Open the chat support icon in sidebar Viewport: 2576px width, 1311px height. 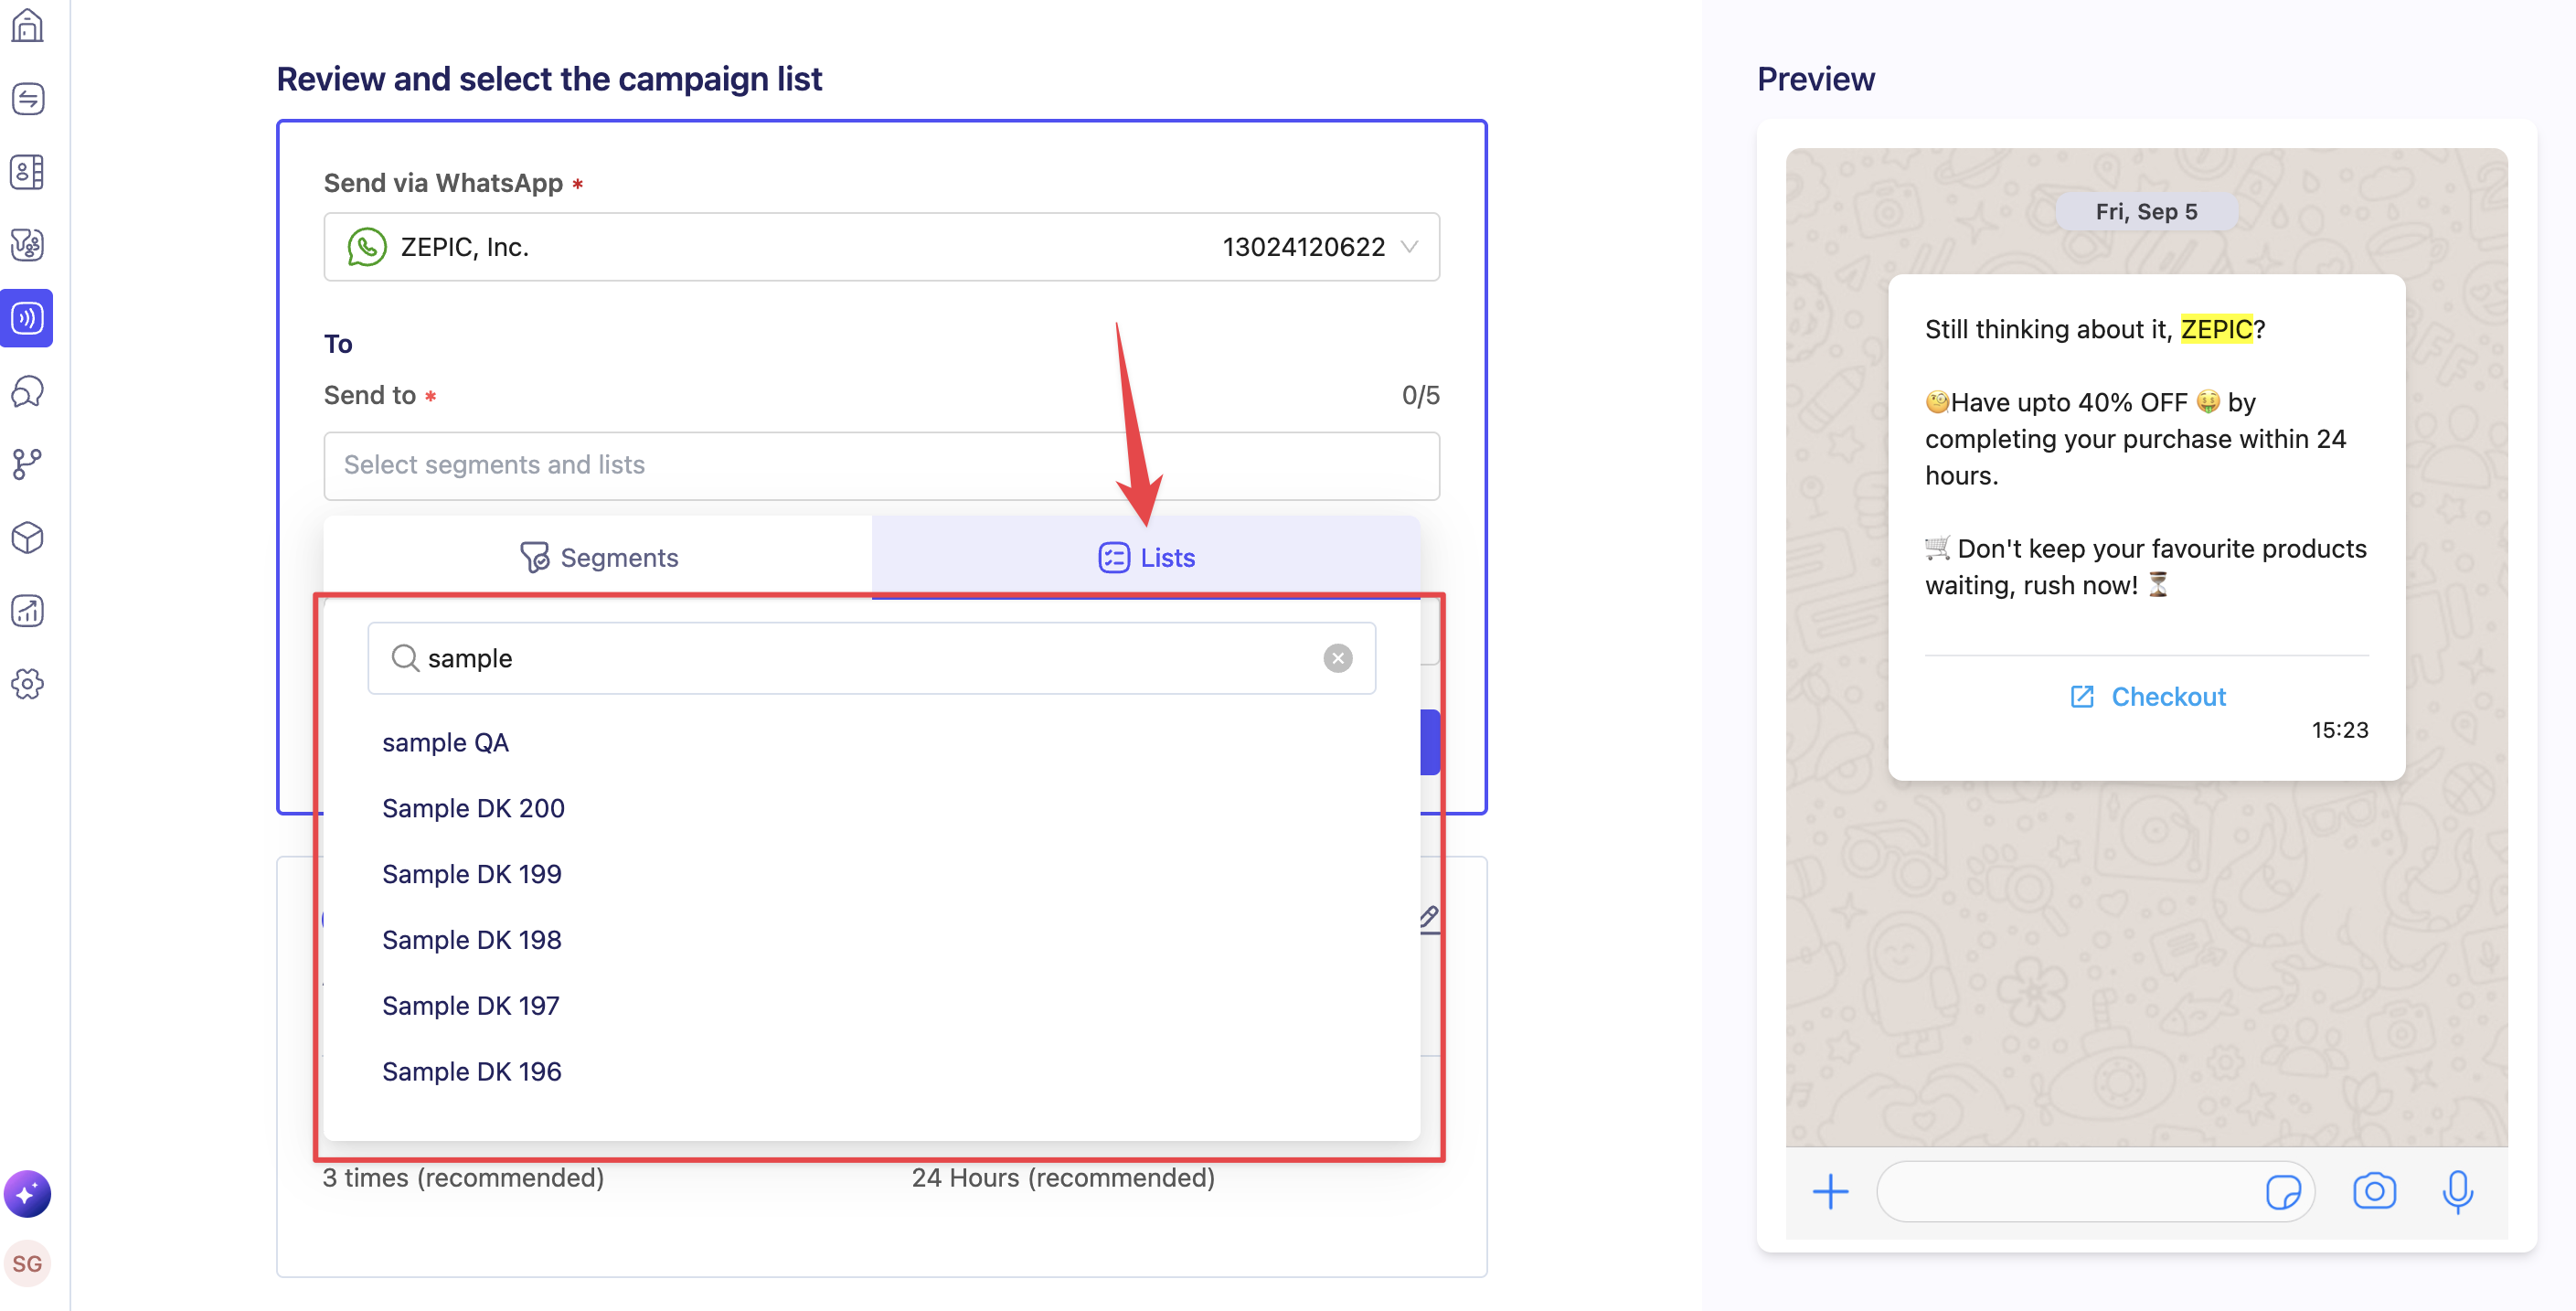pos(27,391)
